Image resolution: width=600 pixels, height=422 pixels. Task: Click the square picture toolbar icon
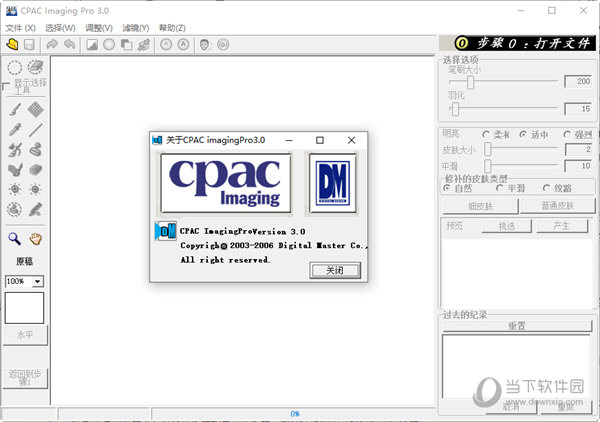tap(92, 45)
